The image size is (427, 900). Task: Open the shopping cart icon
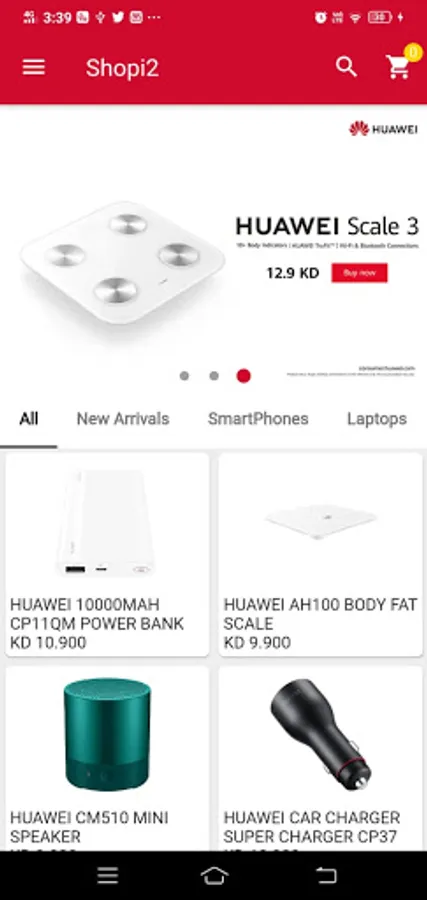point(398,68)
